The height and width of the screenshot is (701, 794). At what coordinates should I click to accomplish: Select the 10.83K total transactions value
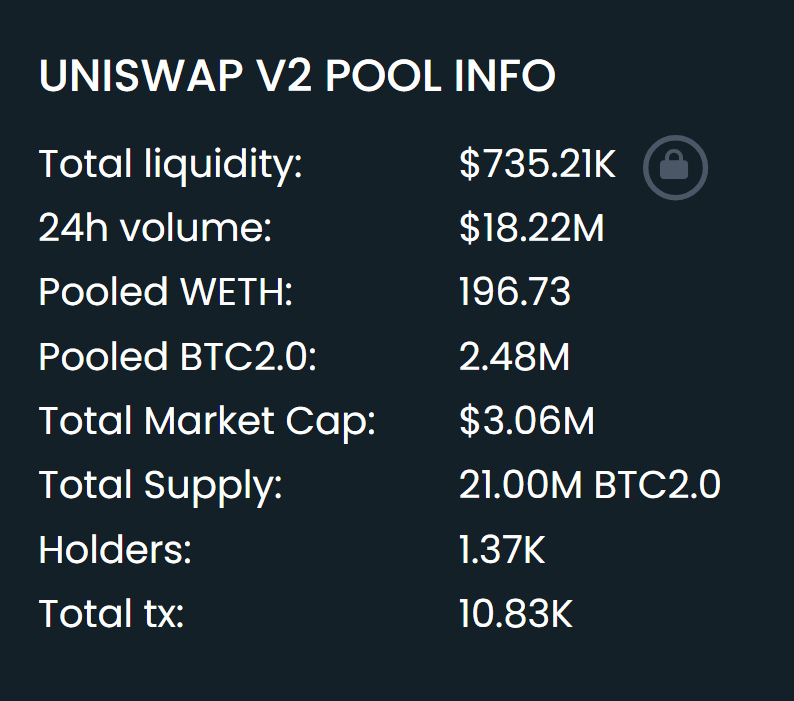515,613
